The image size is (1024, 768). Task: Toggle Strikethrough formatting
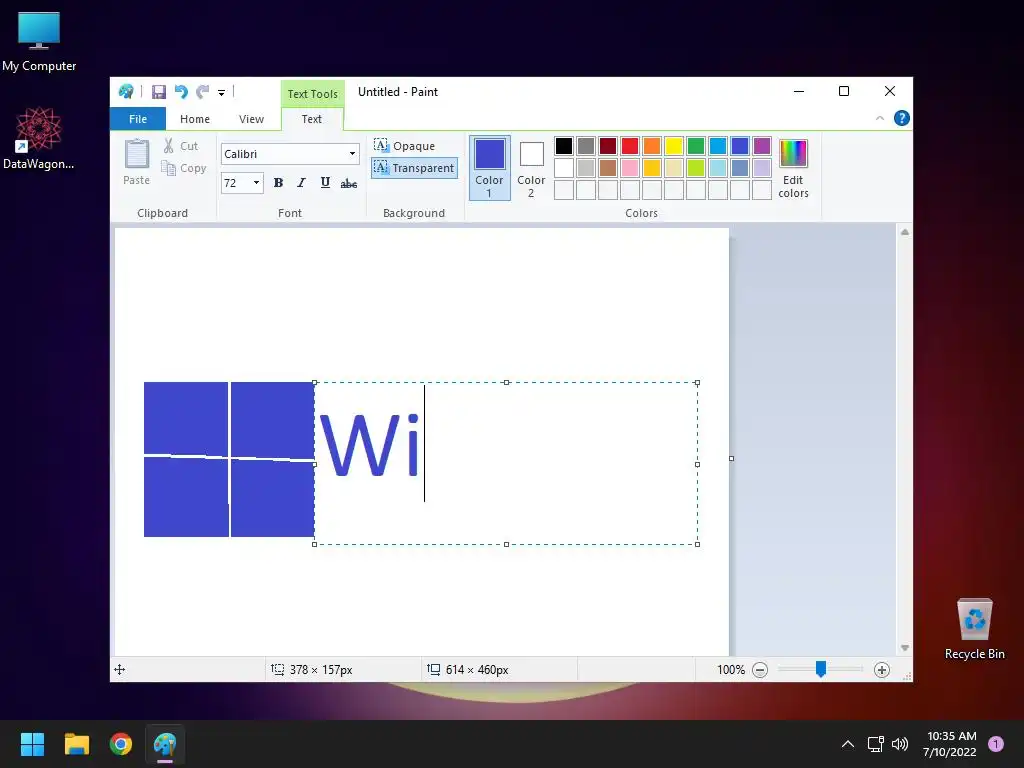349,183
